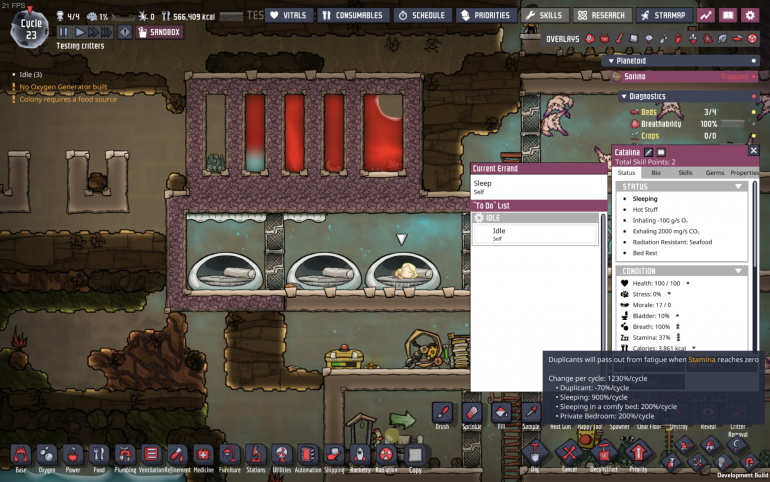
Task: Open the Ventilation build category
Action: point(151,455)
